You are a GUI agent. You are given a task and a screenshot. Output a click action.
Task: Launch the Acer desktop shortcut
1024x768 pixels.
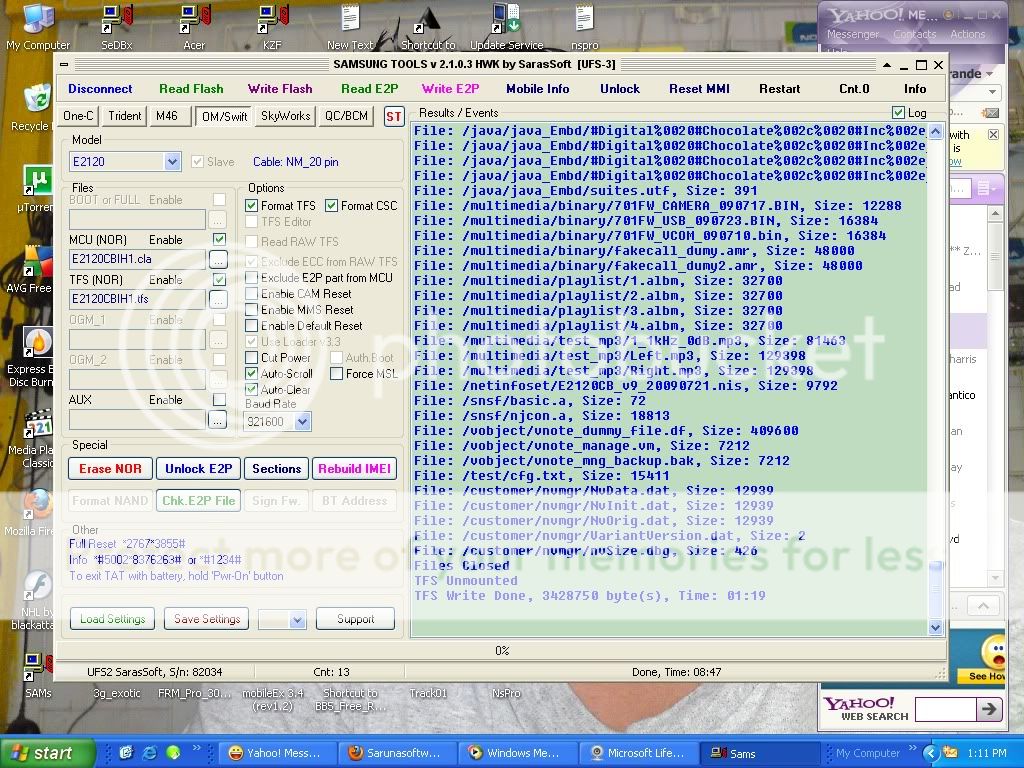tap(195, 26)
